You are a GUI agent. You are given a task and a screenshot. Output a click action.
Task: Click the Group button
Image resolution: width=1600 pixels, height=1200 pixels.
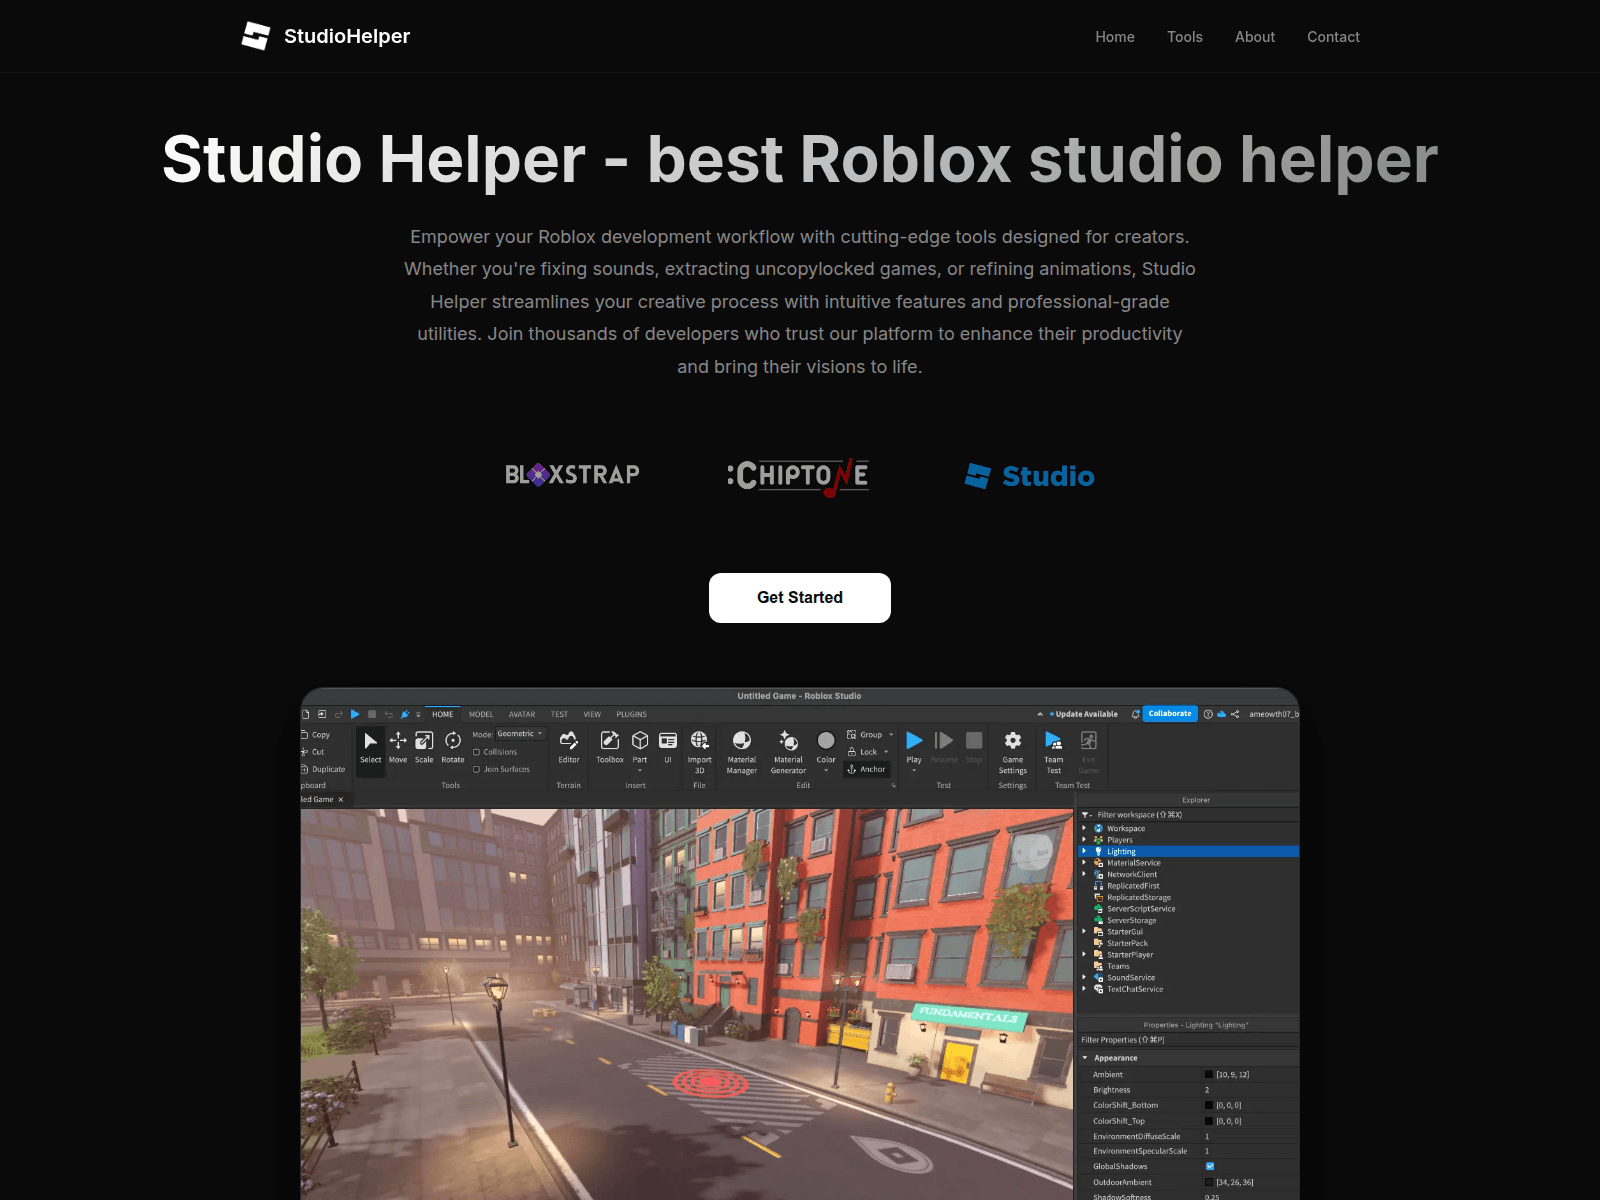(x=865, y=735)
